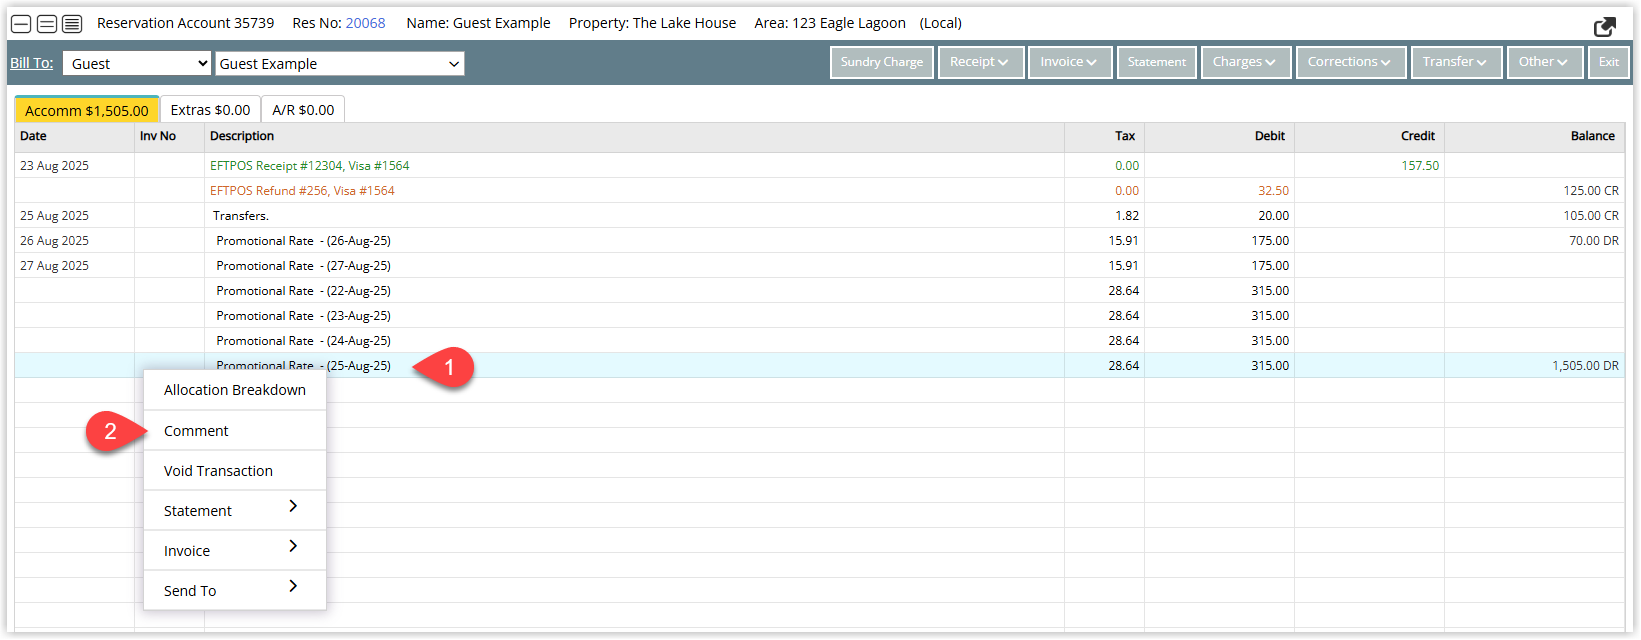
Task: Click the 125.00 CR balance
Action: (x=1591, y=191)
